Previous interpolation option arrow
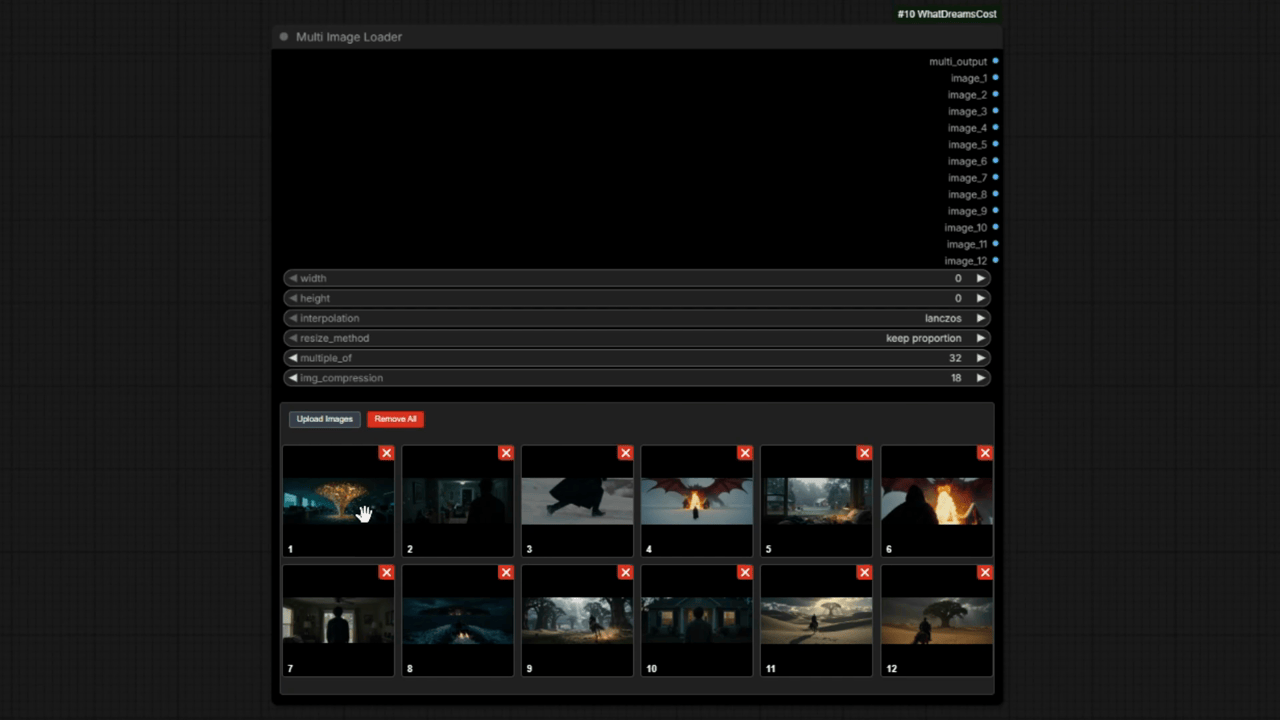Image resolution: width=1280 pixels, height=720 pixels. coord(293,318)
